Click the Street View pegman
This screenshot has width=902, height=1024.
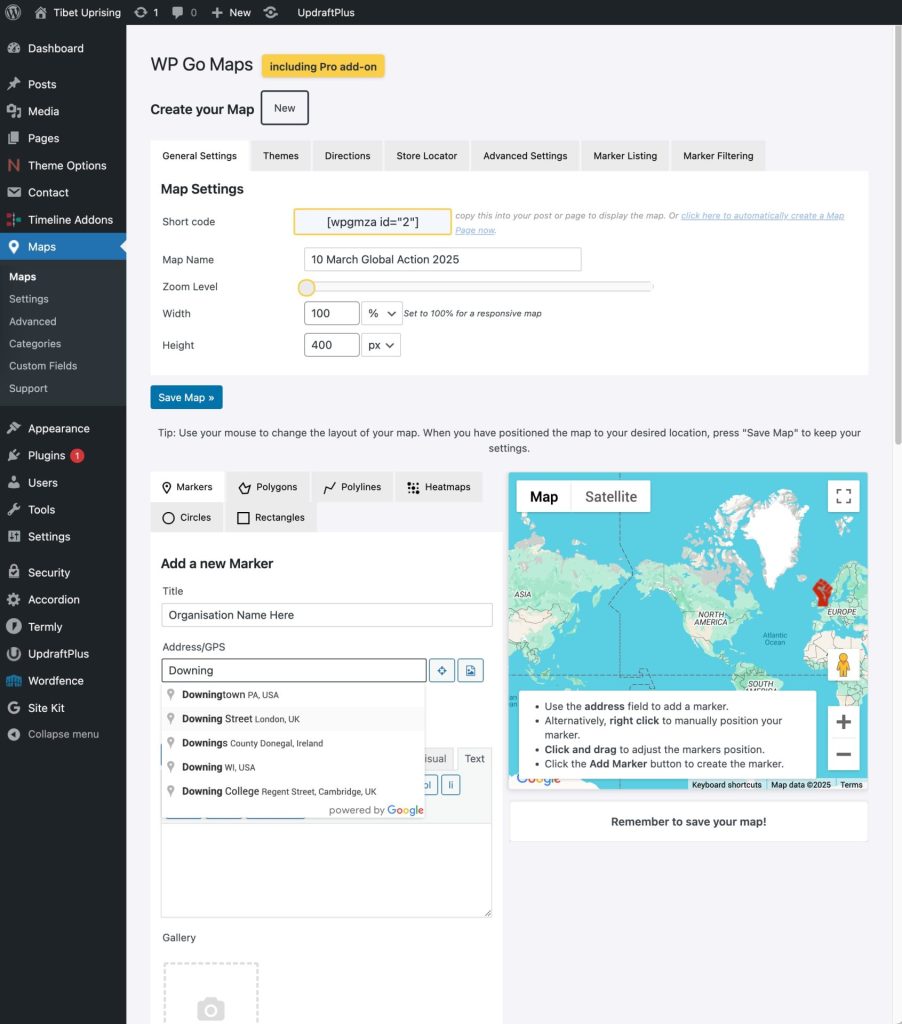click(843, 665)
